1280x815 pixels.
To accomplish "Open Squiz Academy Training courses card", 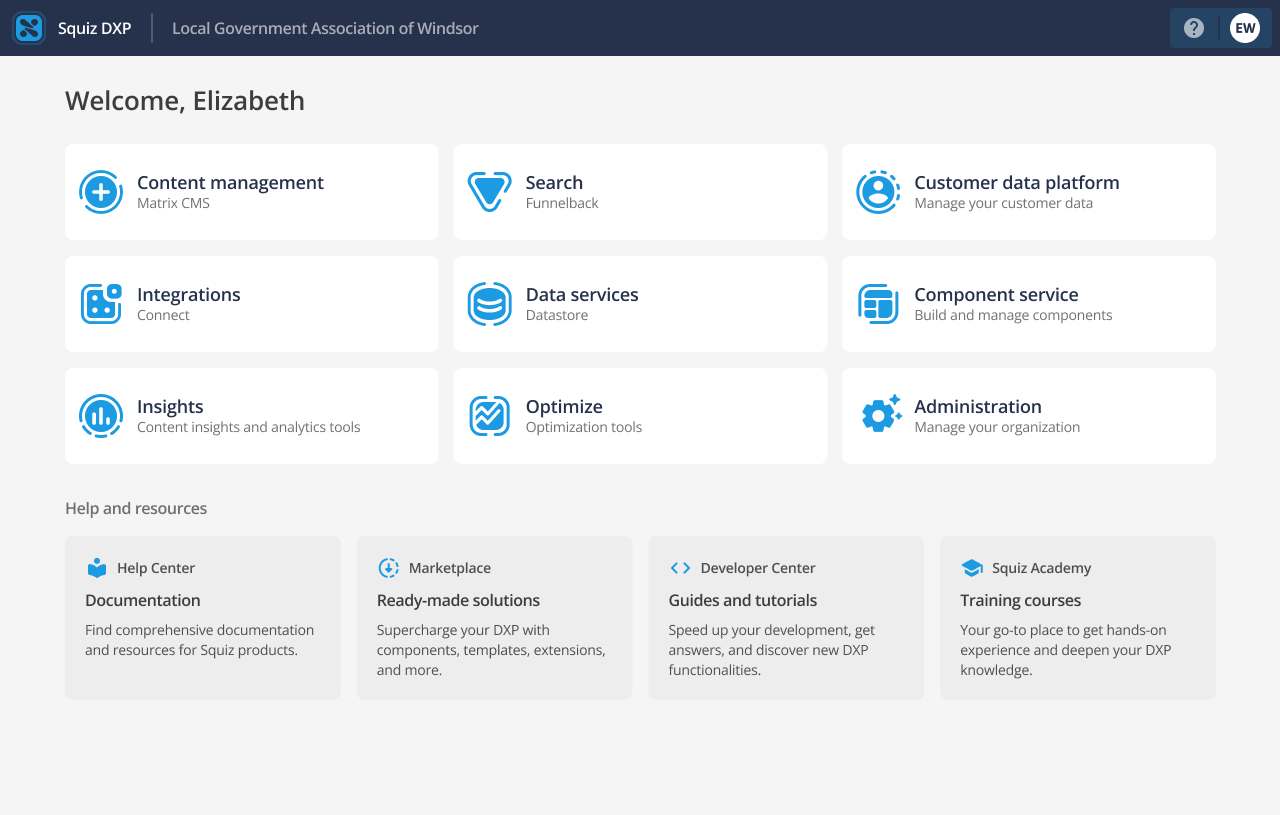I will pyautogui.click(x=1077, y=618).
